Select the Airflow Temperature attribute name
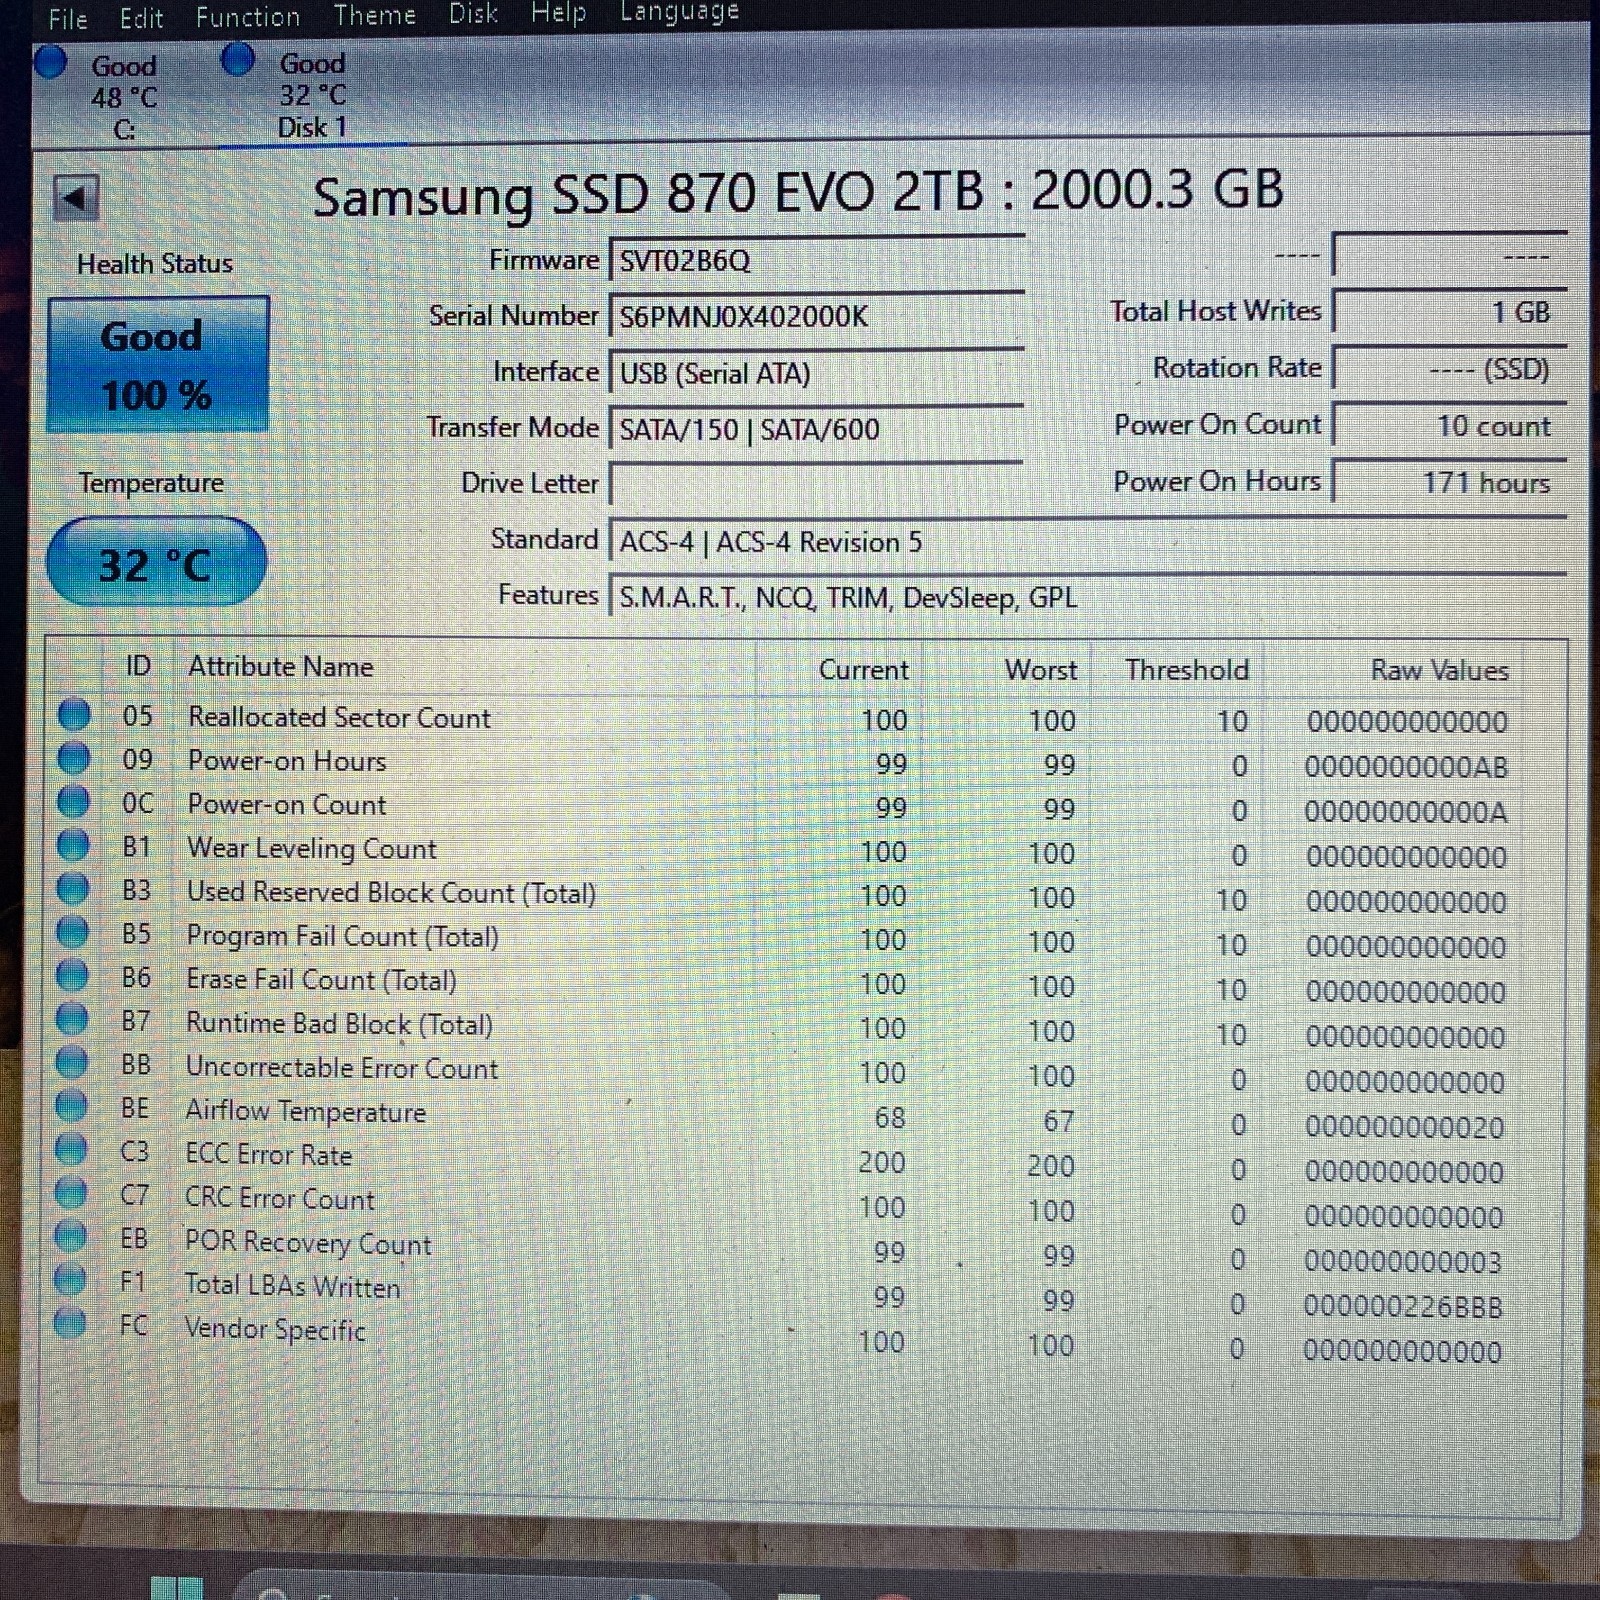 (x=305, y=1111)
